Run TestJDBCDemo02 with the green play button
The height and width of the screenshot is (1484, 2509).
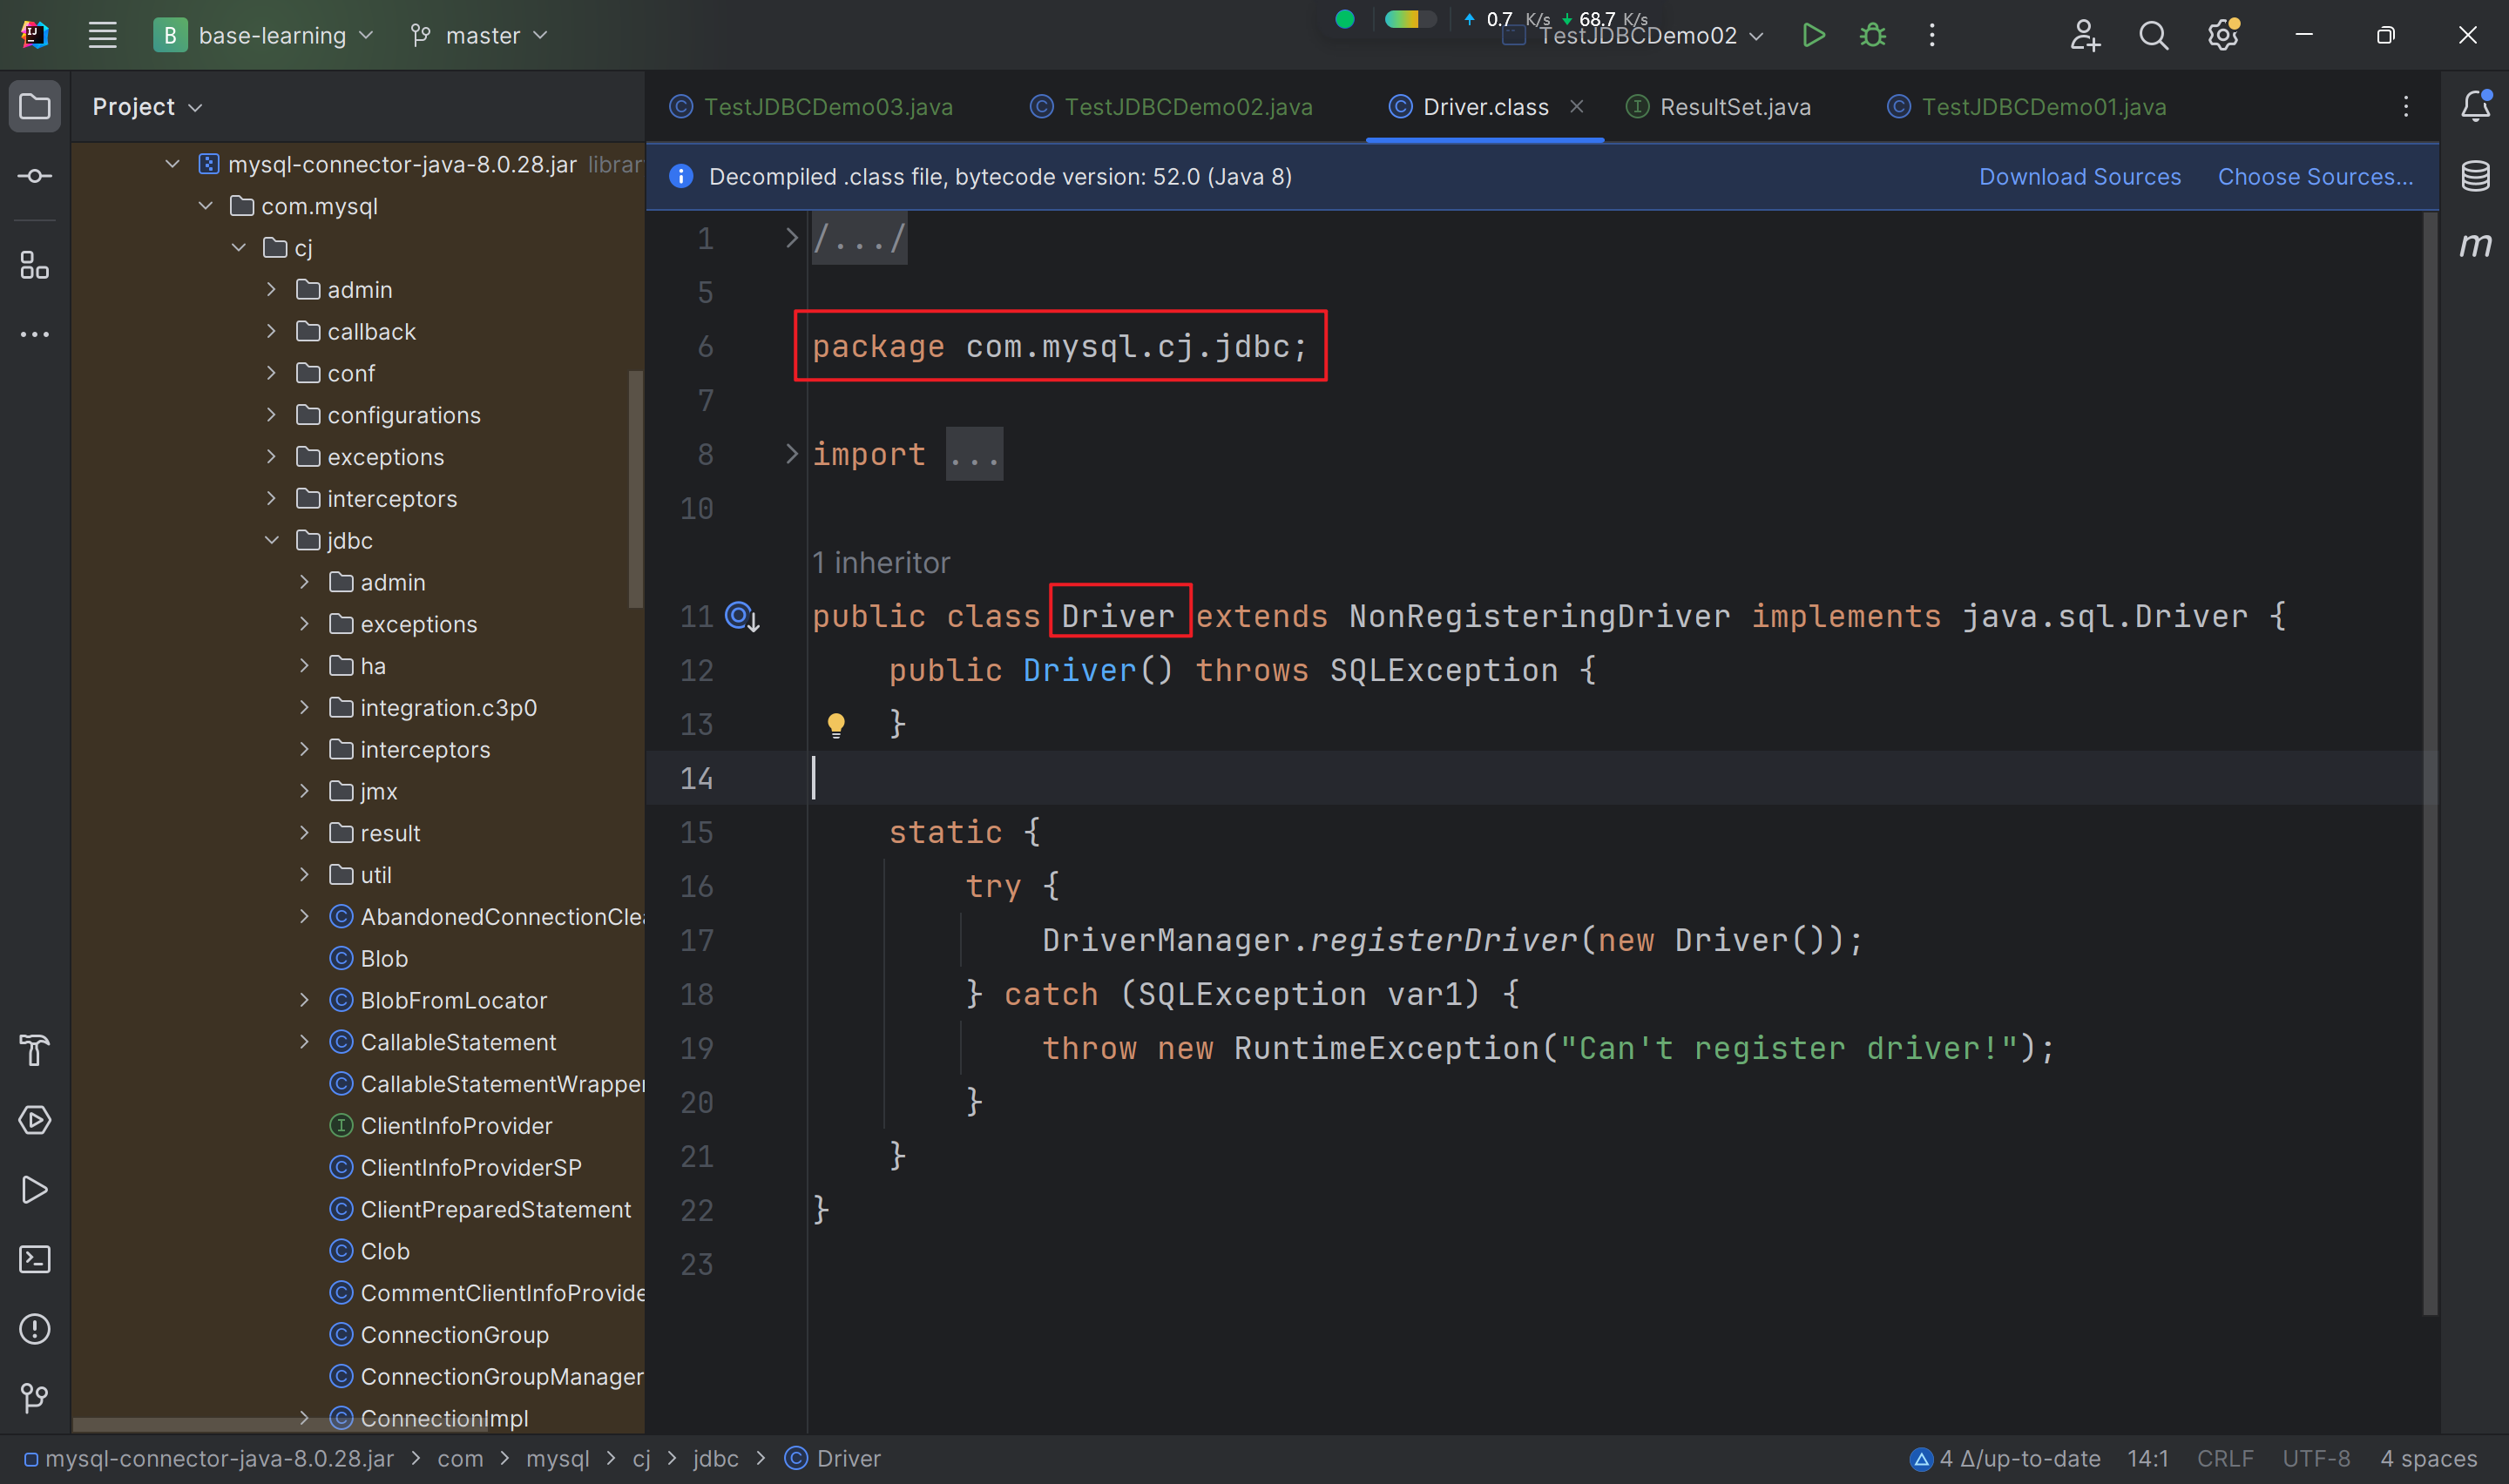[1813, 35]
